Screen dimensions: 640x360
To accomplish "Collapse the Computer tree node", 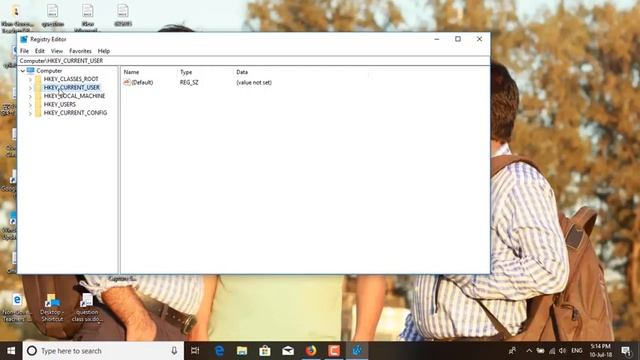I will tap(23, 71).
